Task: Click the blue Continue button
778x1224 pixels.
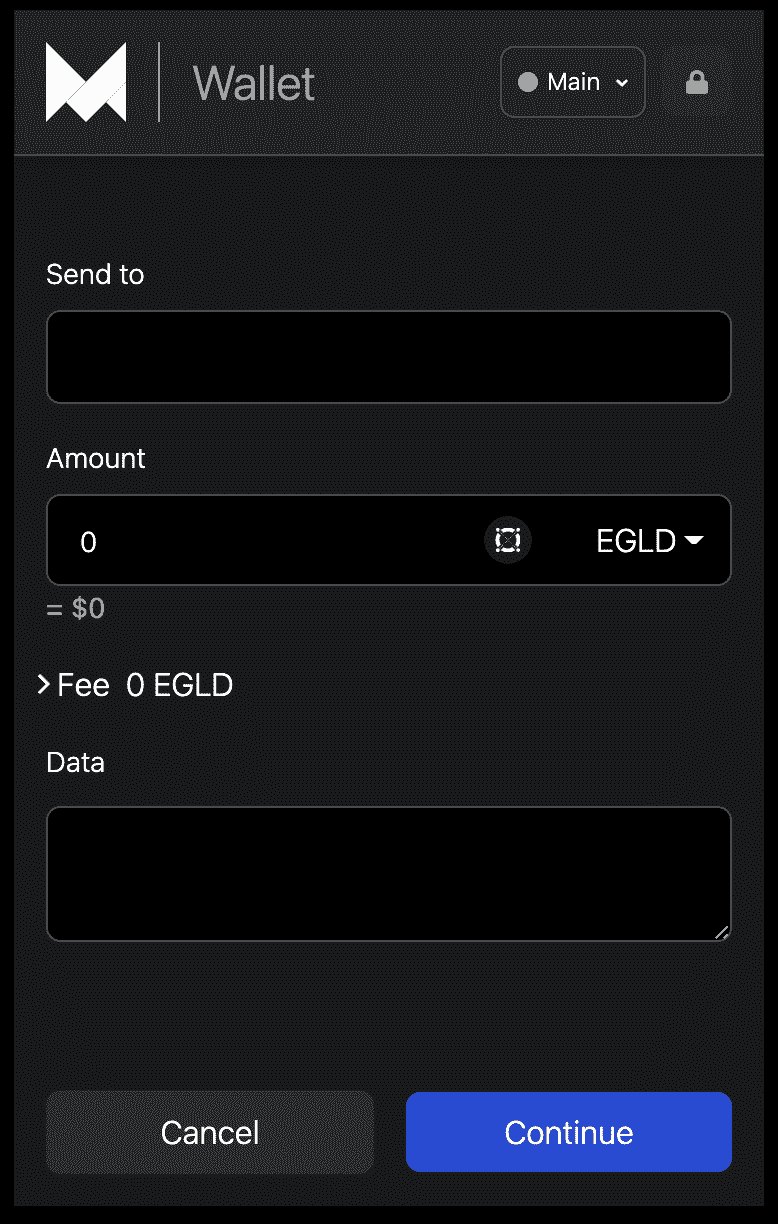Action: click(568, 1132)
